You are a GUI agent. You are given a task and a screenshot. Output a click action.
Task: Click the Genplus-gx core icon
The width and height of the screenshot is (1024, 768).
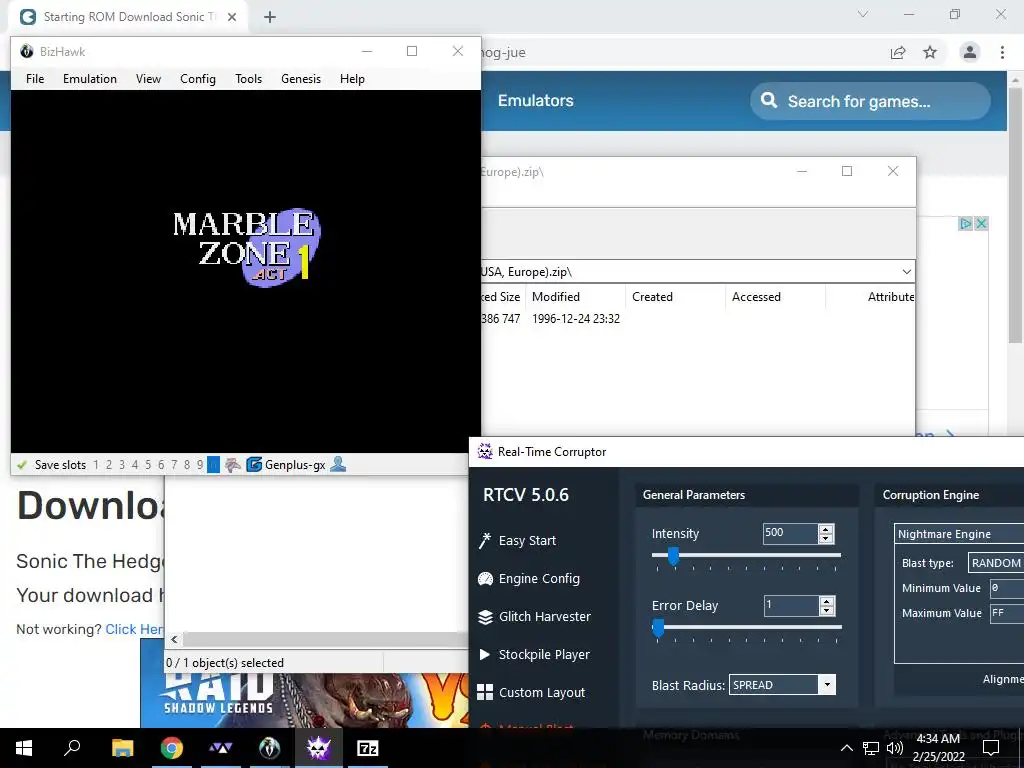click(x=254, y=465)
